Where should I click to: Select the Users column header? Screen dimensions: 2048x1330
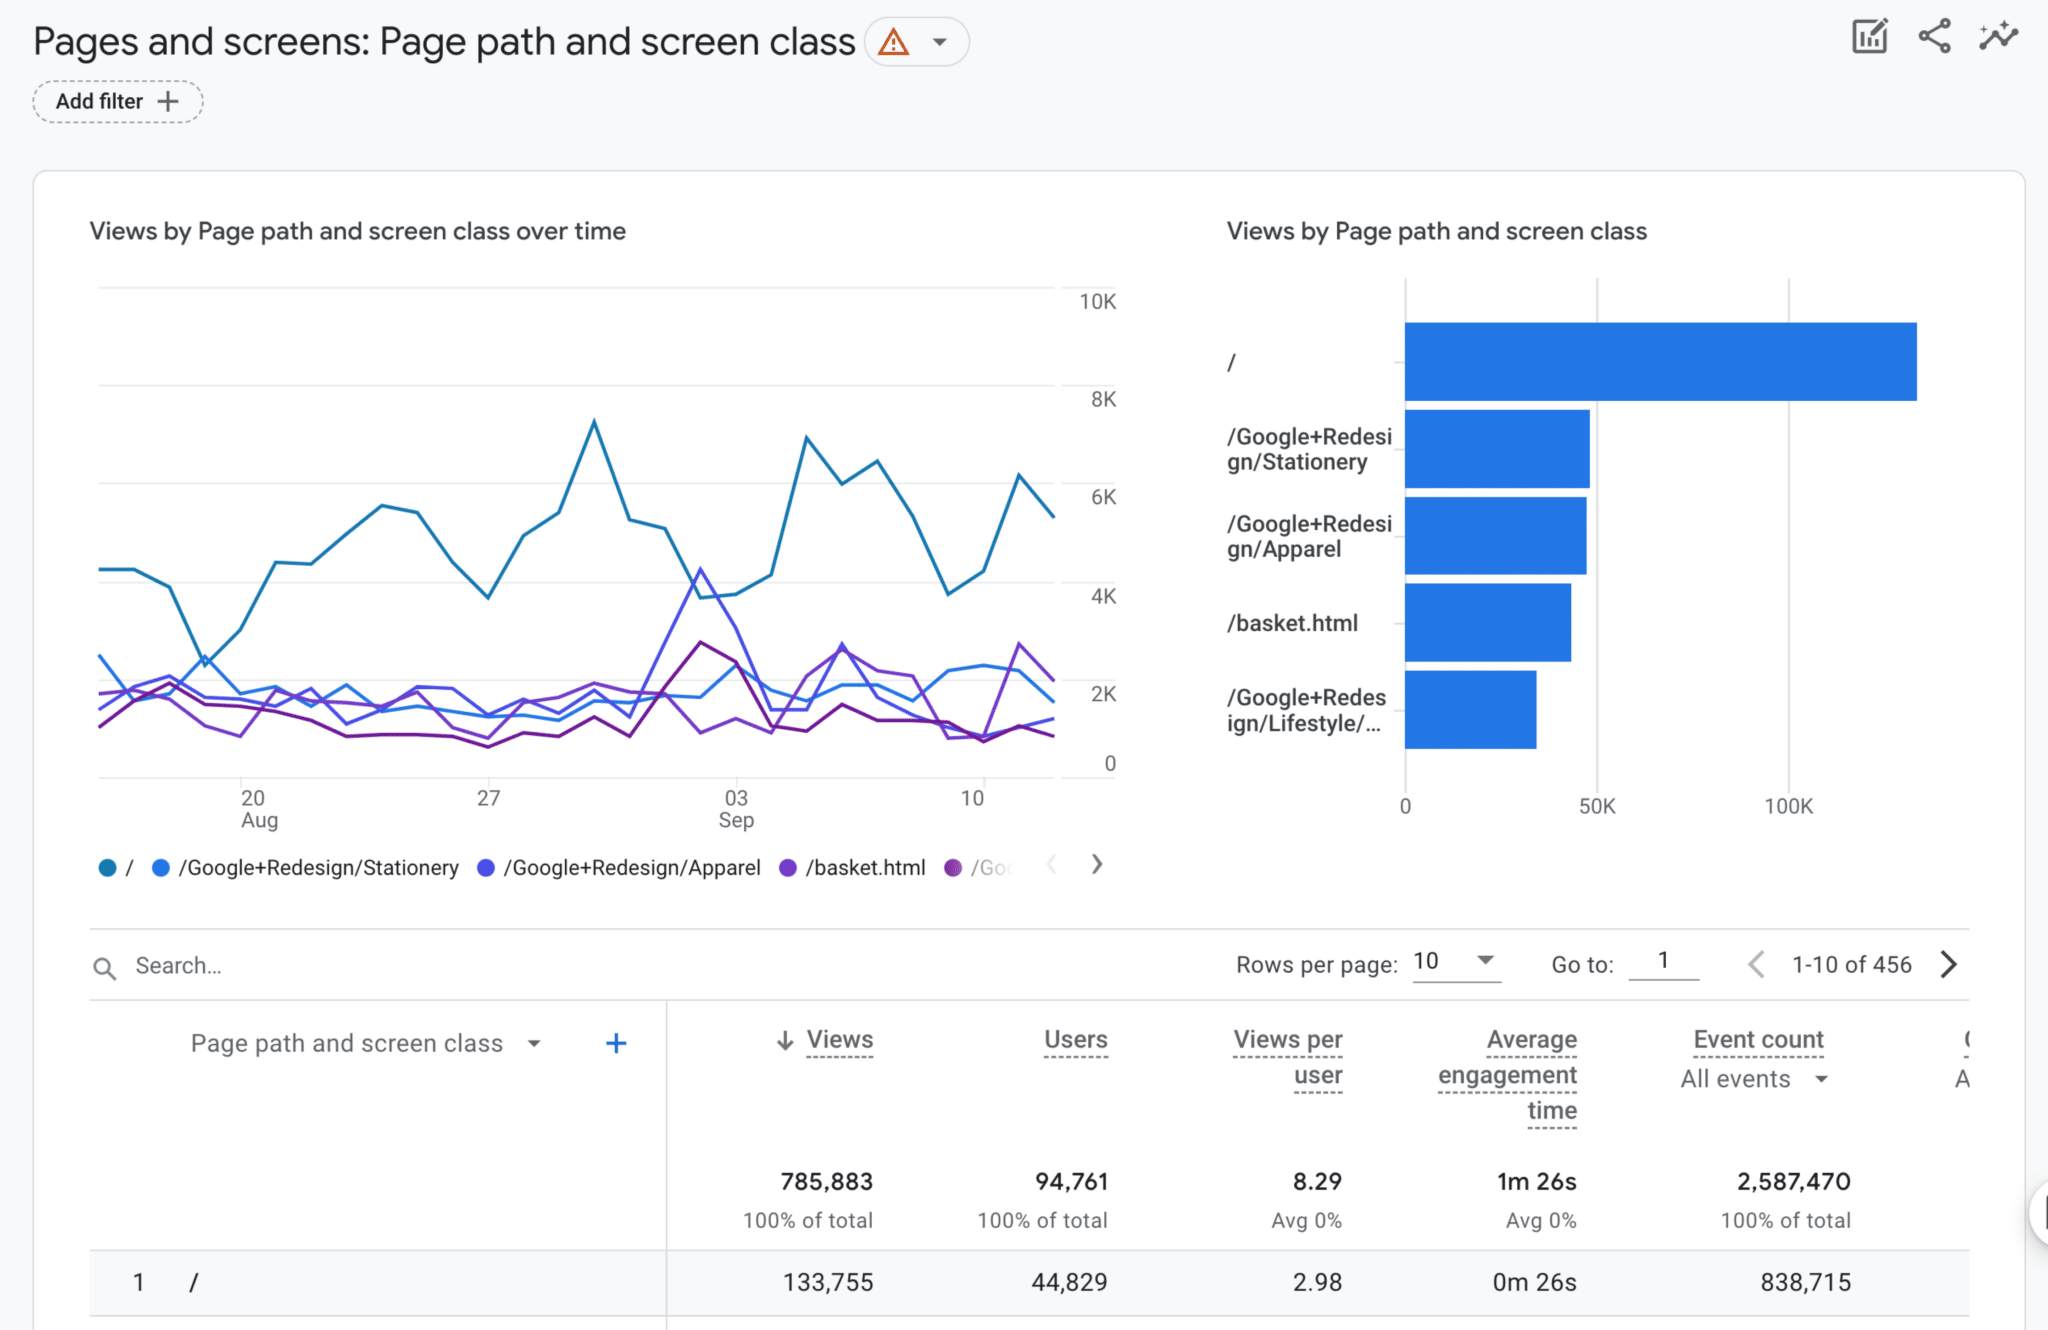coord(1075,1040)
